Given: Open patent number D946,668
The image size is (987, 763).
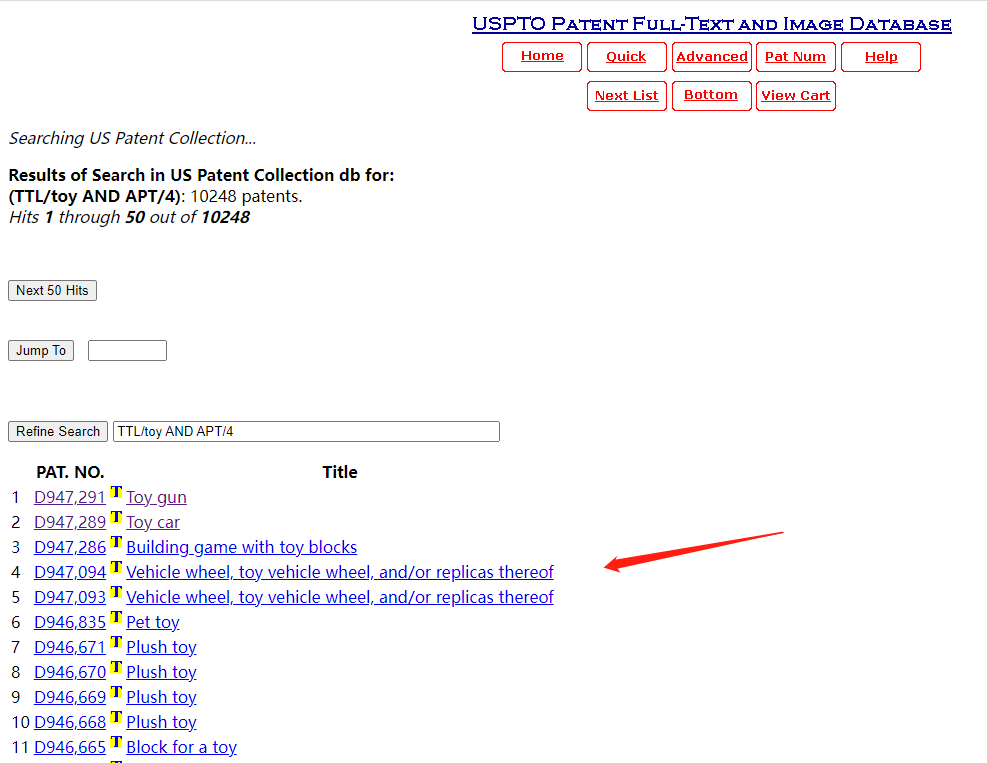Looking at the screenshot, I should click(x=70, y=723).
